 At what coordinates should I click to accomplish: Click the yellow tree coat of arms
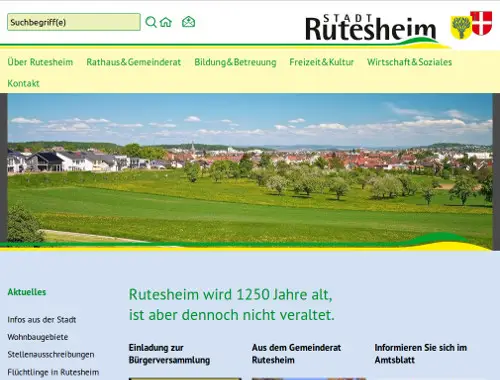pyautogui.click(x=461, y=27)
